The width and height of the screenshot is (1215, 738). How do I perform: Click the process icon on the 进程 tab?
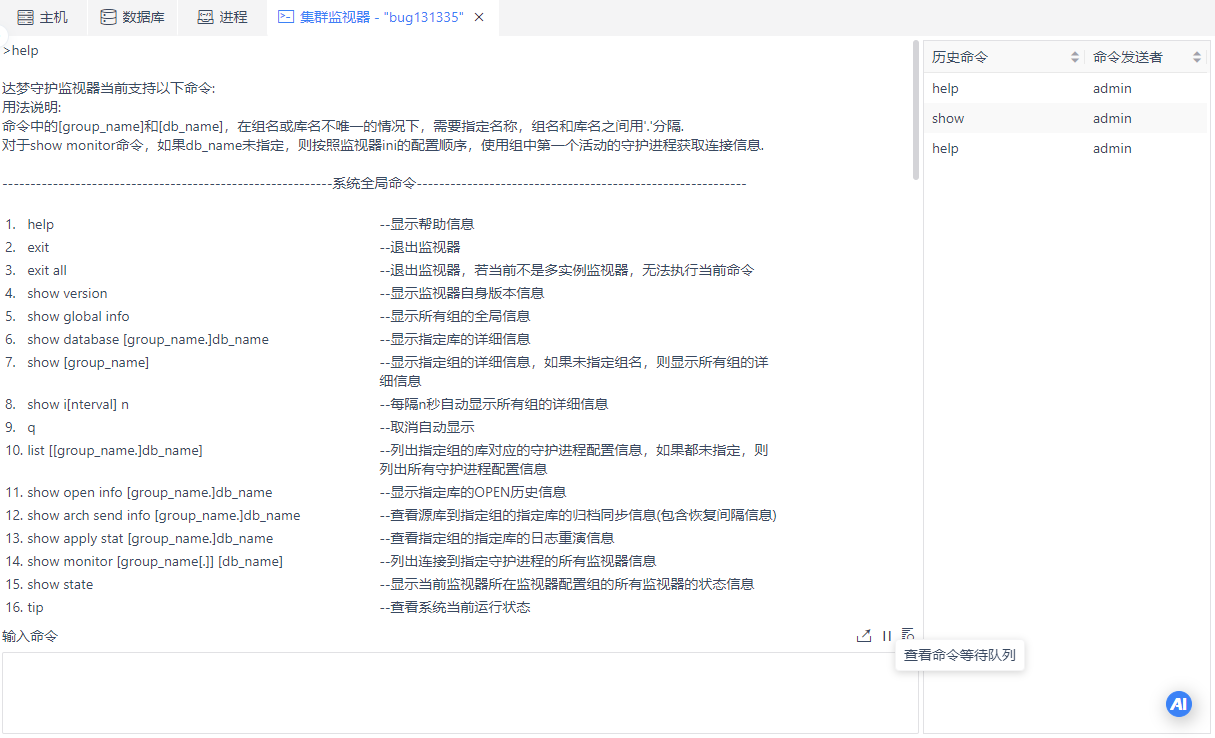point(205,17)
